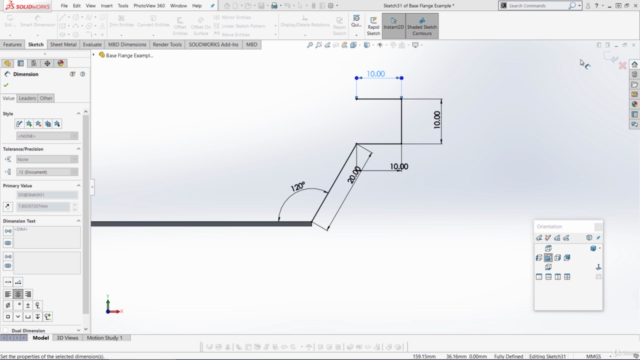
Task: Insert the plus/minus symbol button
Action: [28, 305]
